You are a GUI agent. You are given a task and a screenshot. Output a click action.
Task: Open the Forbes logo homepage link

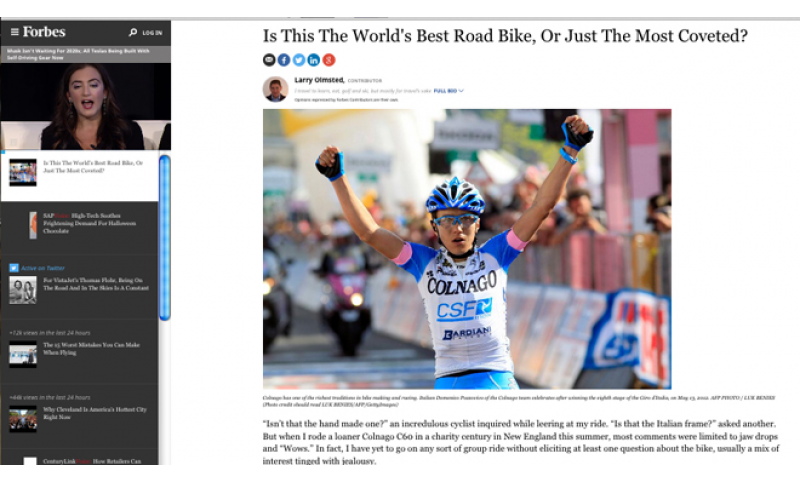tap(44, 32)
